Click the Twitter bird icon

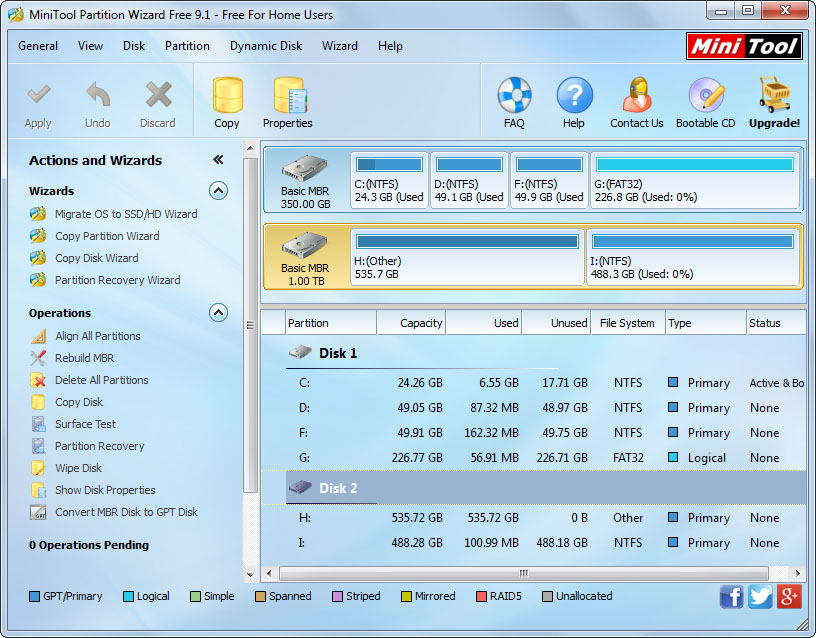pyautogui.click(x=761, y=596)
